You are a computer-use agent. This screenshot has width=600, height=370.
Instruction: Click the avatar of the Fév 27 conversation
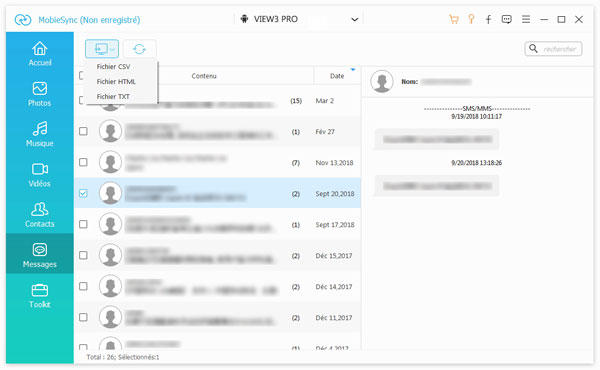pos(111,131)
